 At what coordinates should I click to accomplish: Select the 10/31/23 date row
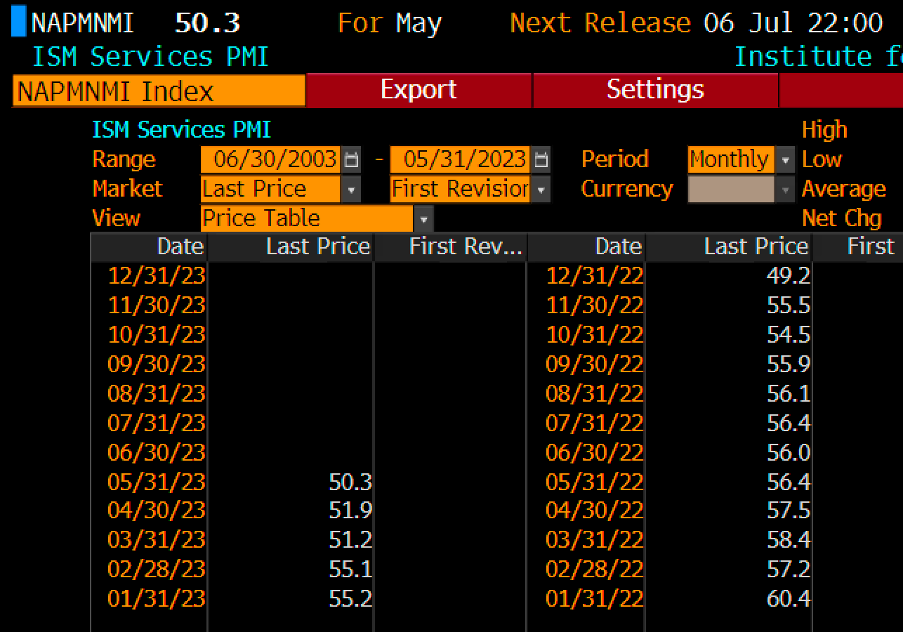coord(157,334)
